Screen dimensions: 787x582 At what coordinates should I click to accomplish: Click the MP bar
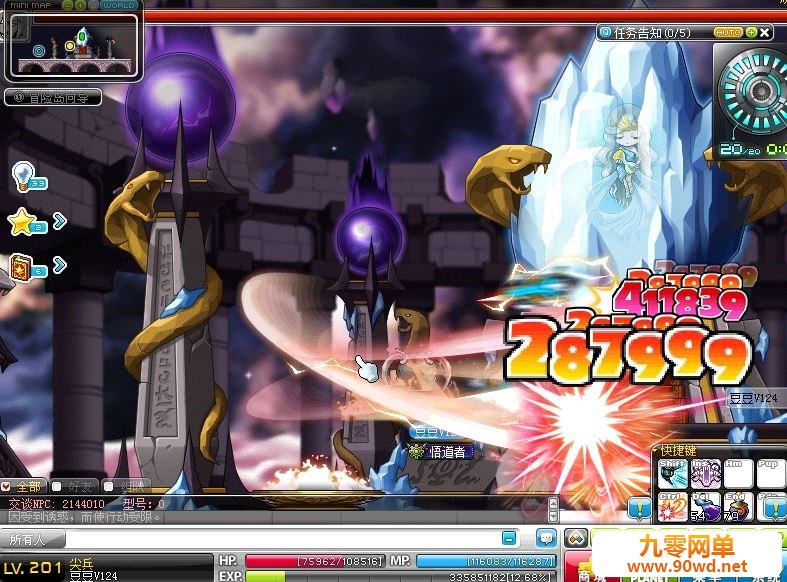point(486,561)
